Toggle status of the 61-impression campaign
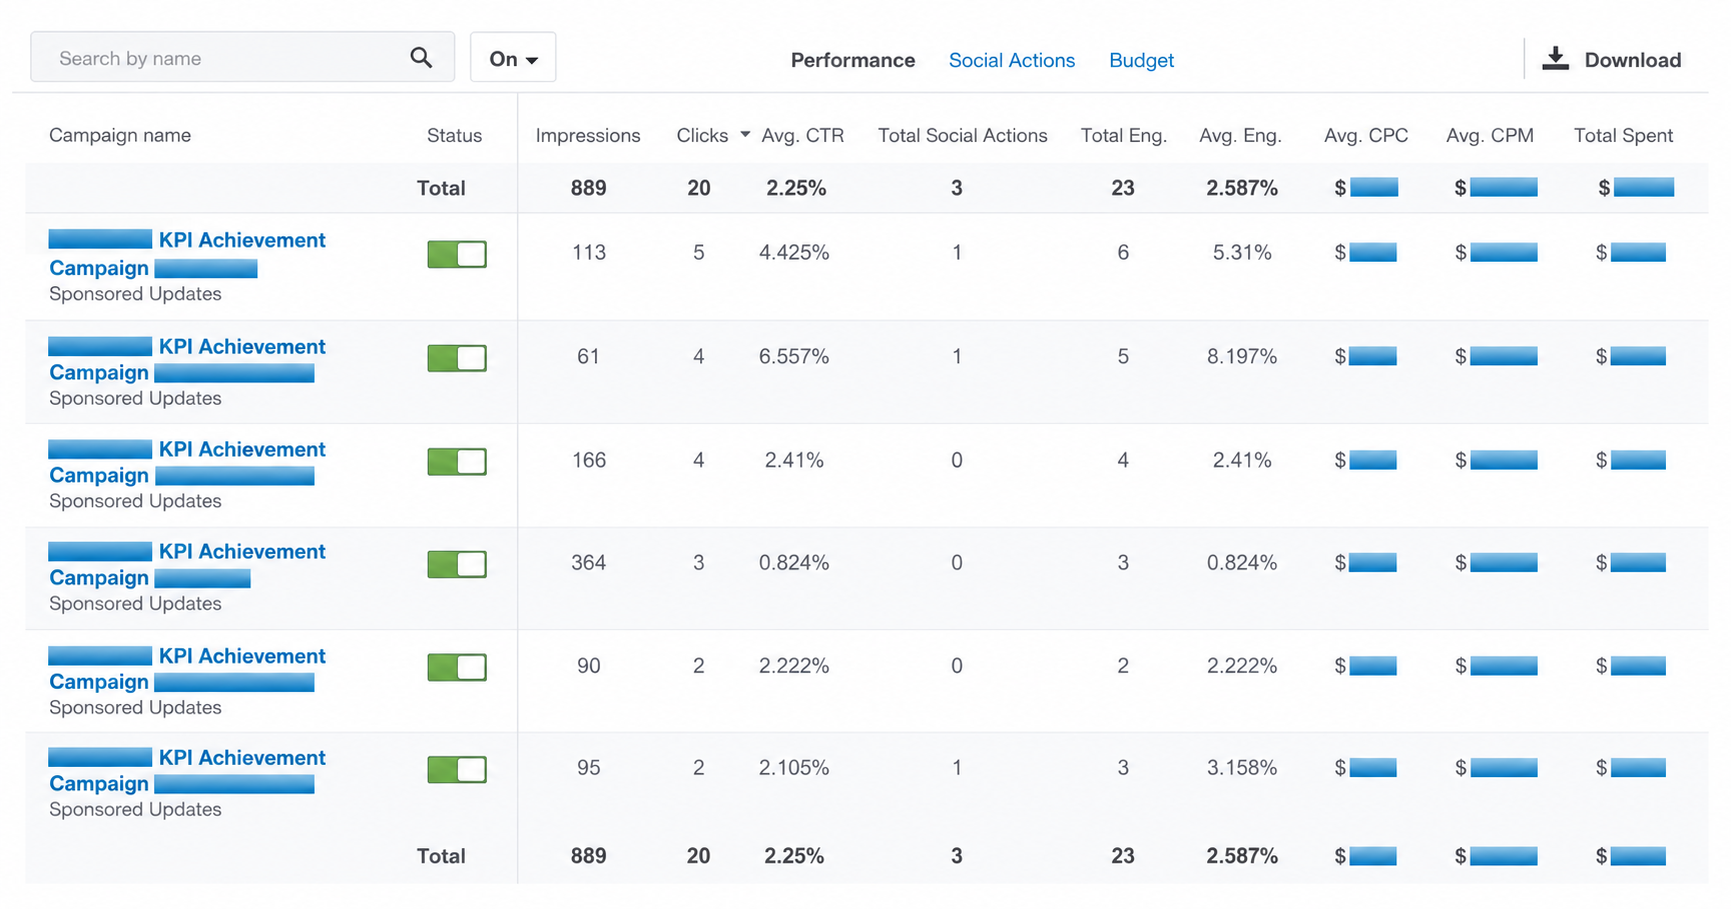 coord(457,358)
